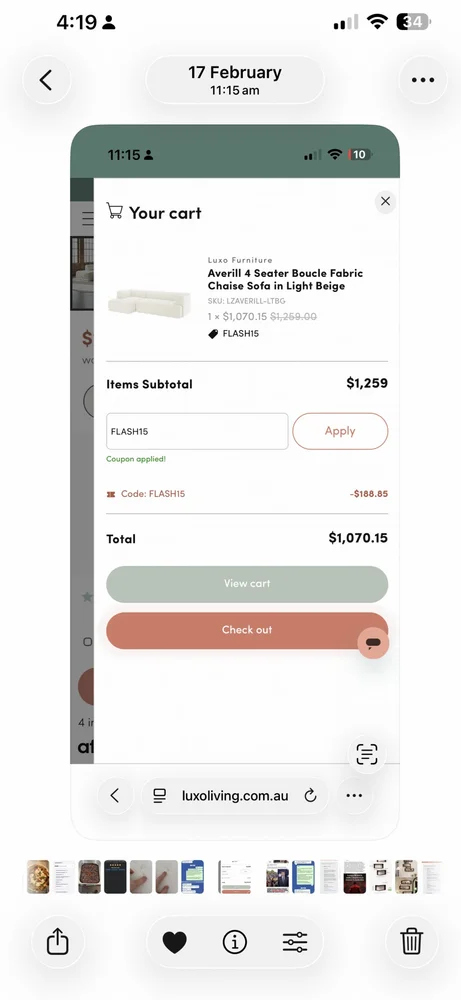Open the edit adjustments sliders icon
Screen dimensions: 461x1000
pos(295,941)
